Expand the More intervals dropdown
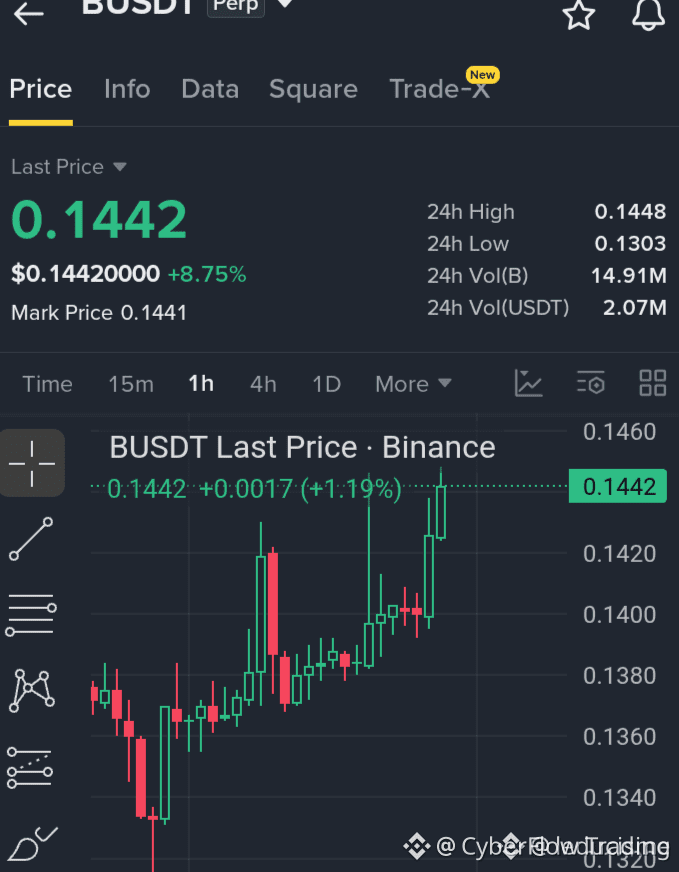This screenshot has height=872, width=679. tap(413, 384)
